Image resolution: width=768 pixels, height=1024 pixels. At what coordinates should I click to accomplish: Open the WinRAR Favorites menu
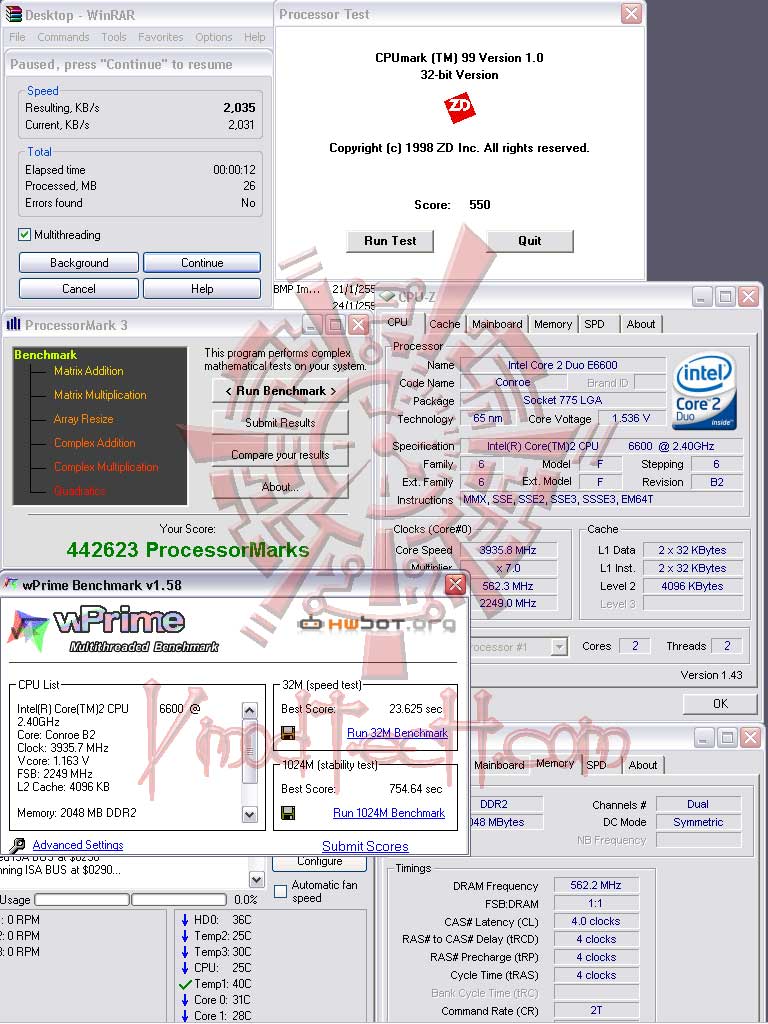(161, 37)
